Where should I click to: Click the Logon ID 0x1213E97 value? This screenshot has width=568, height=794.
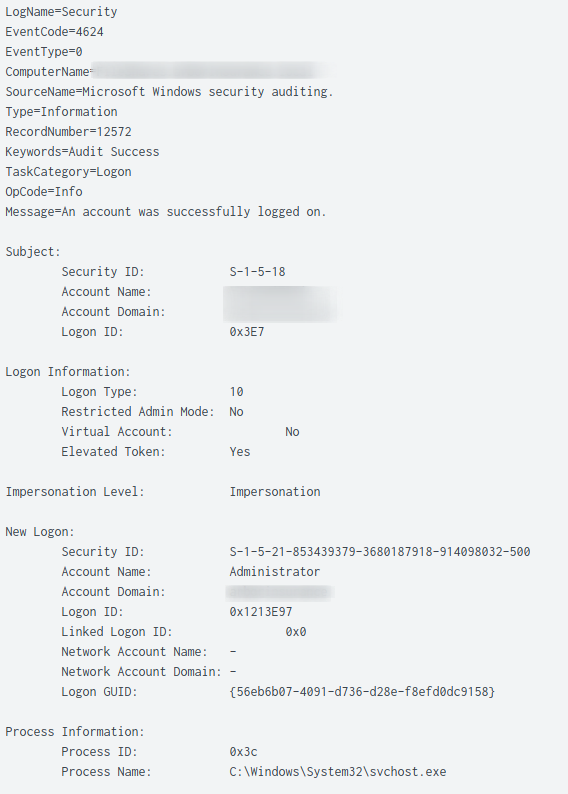(x=261, y=612)
